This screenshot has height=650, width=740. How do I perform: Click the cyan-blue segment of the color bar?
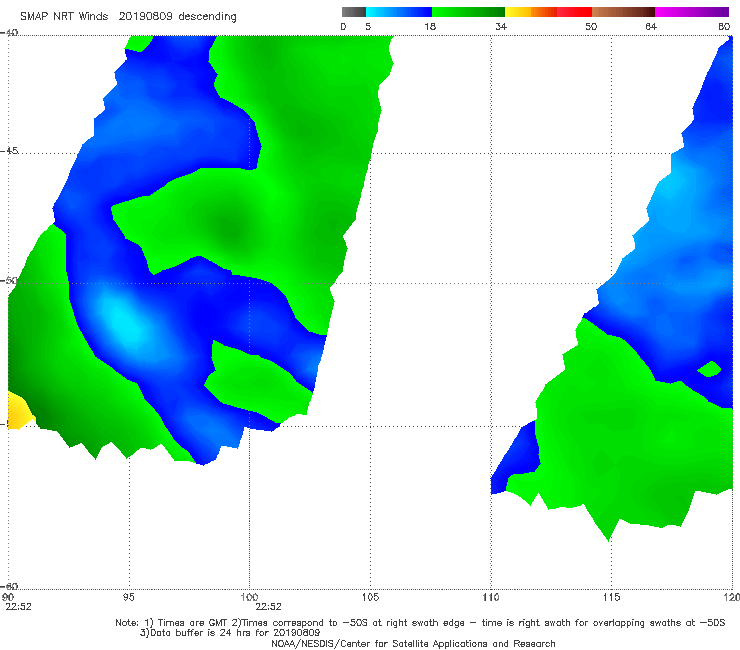(x=399, y=12)
